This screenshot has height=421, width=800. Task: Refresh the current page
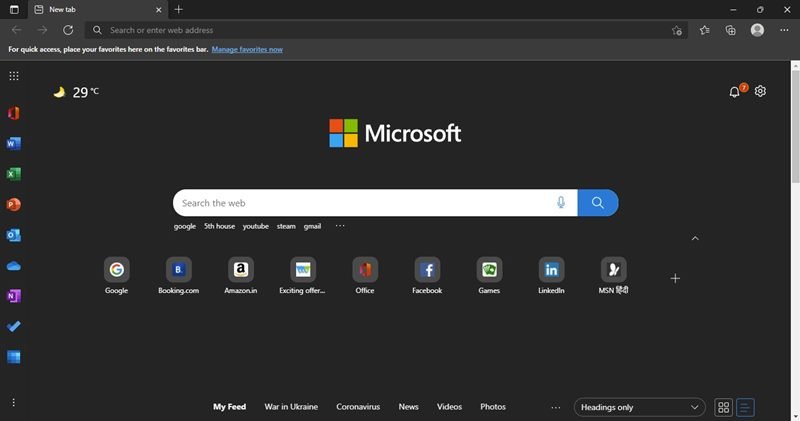click(68, 30)
